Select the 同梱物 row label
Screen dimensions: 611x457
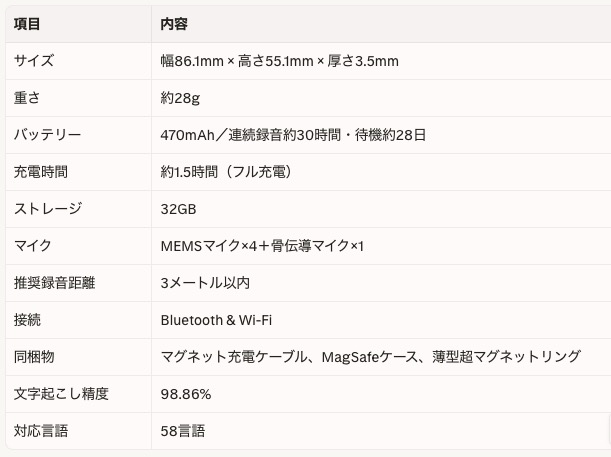click(x=34, y=357)
